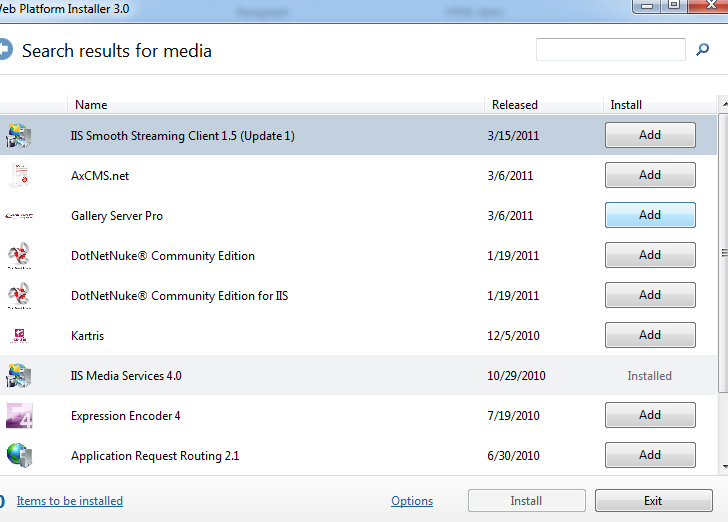Screen dimensions: 728x522
Task: Open the Items to be installed link
Action: pos(70,501)
